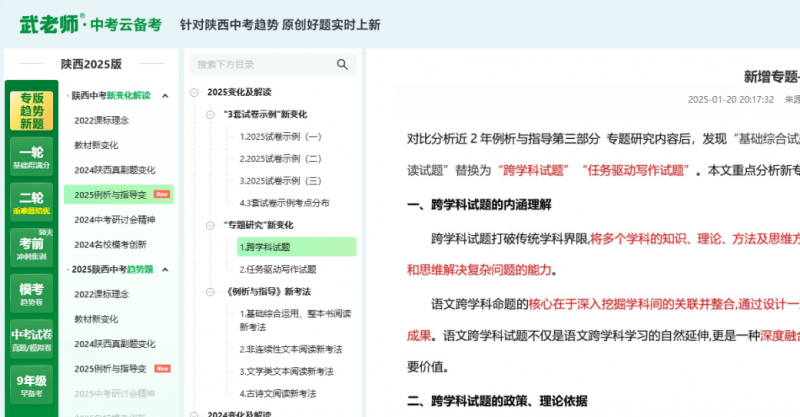Open the 模考 sidebar tile
Screen dimensions: 800x417
32,292
